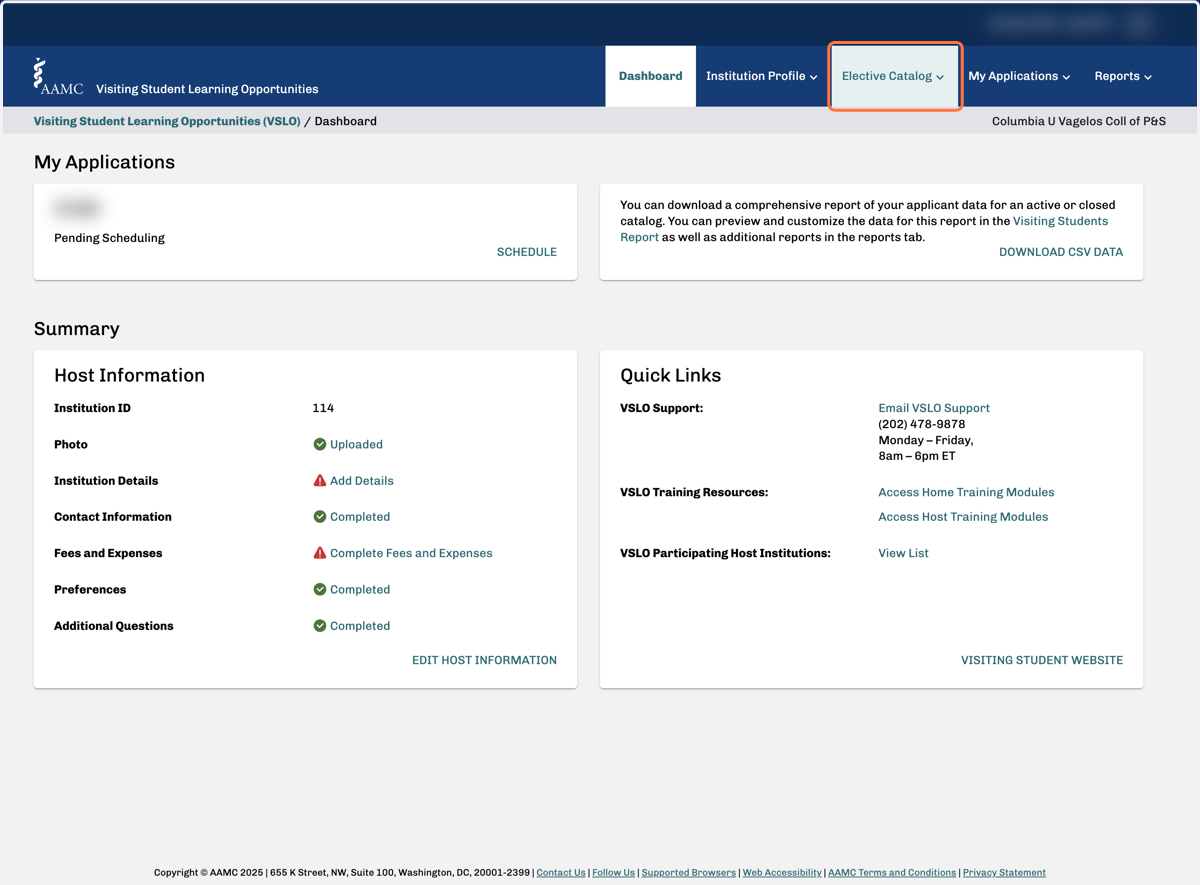Image resolution: width=1200 pixels, height=885 pixels.
Task: Click the phone number (202) 478-9878
Action: click(922, 424)
